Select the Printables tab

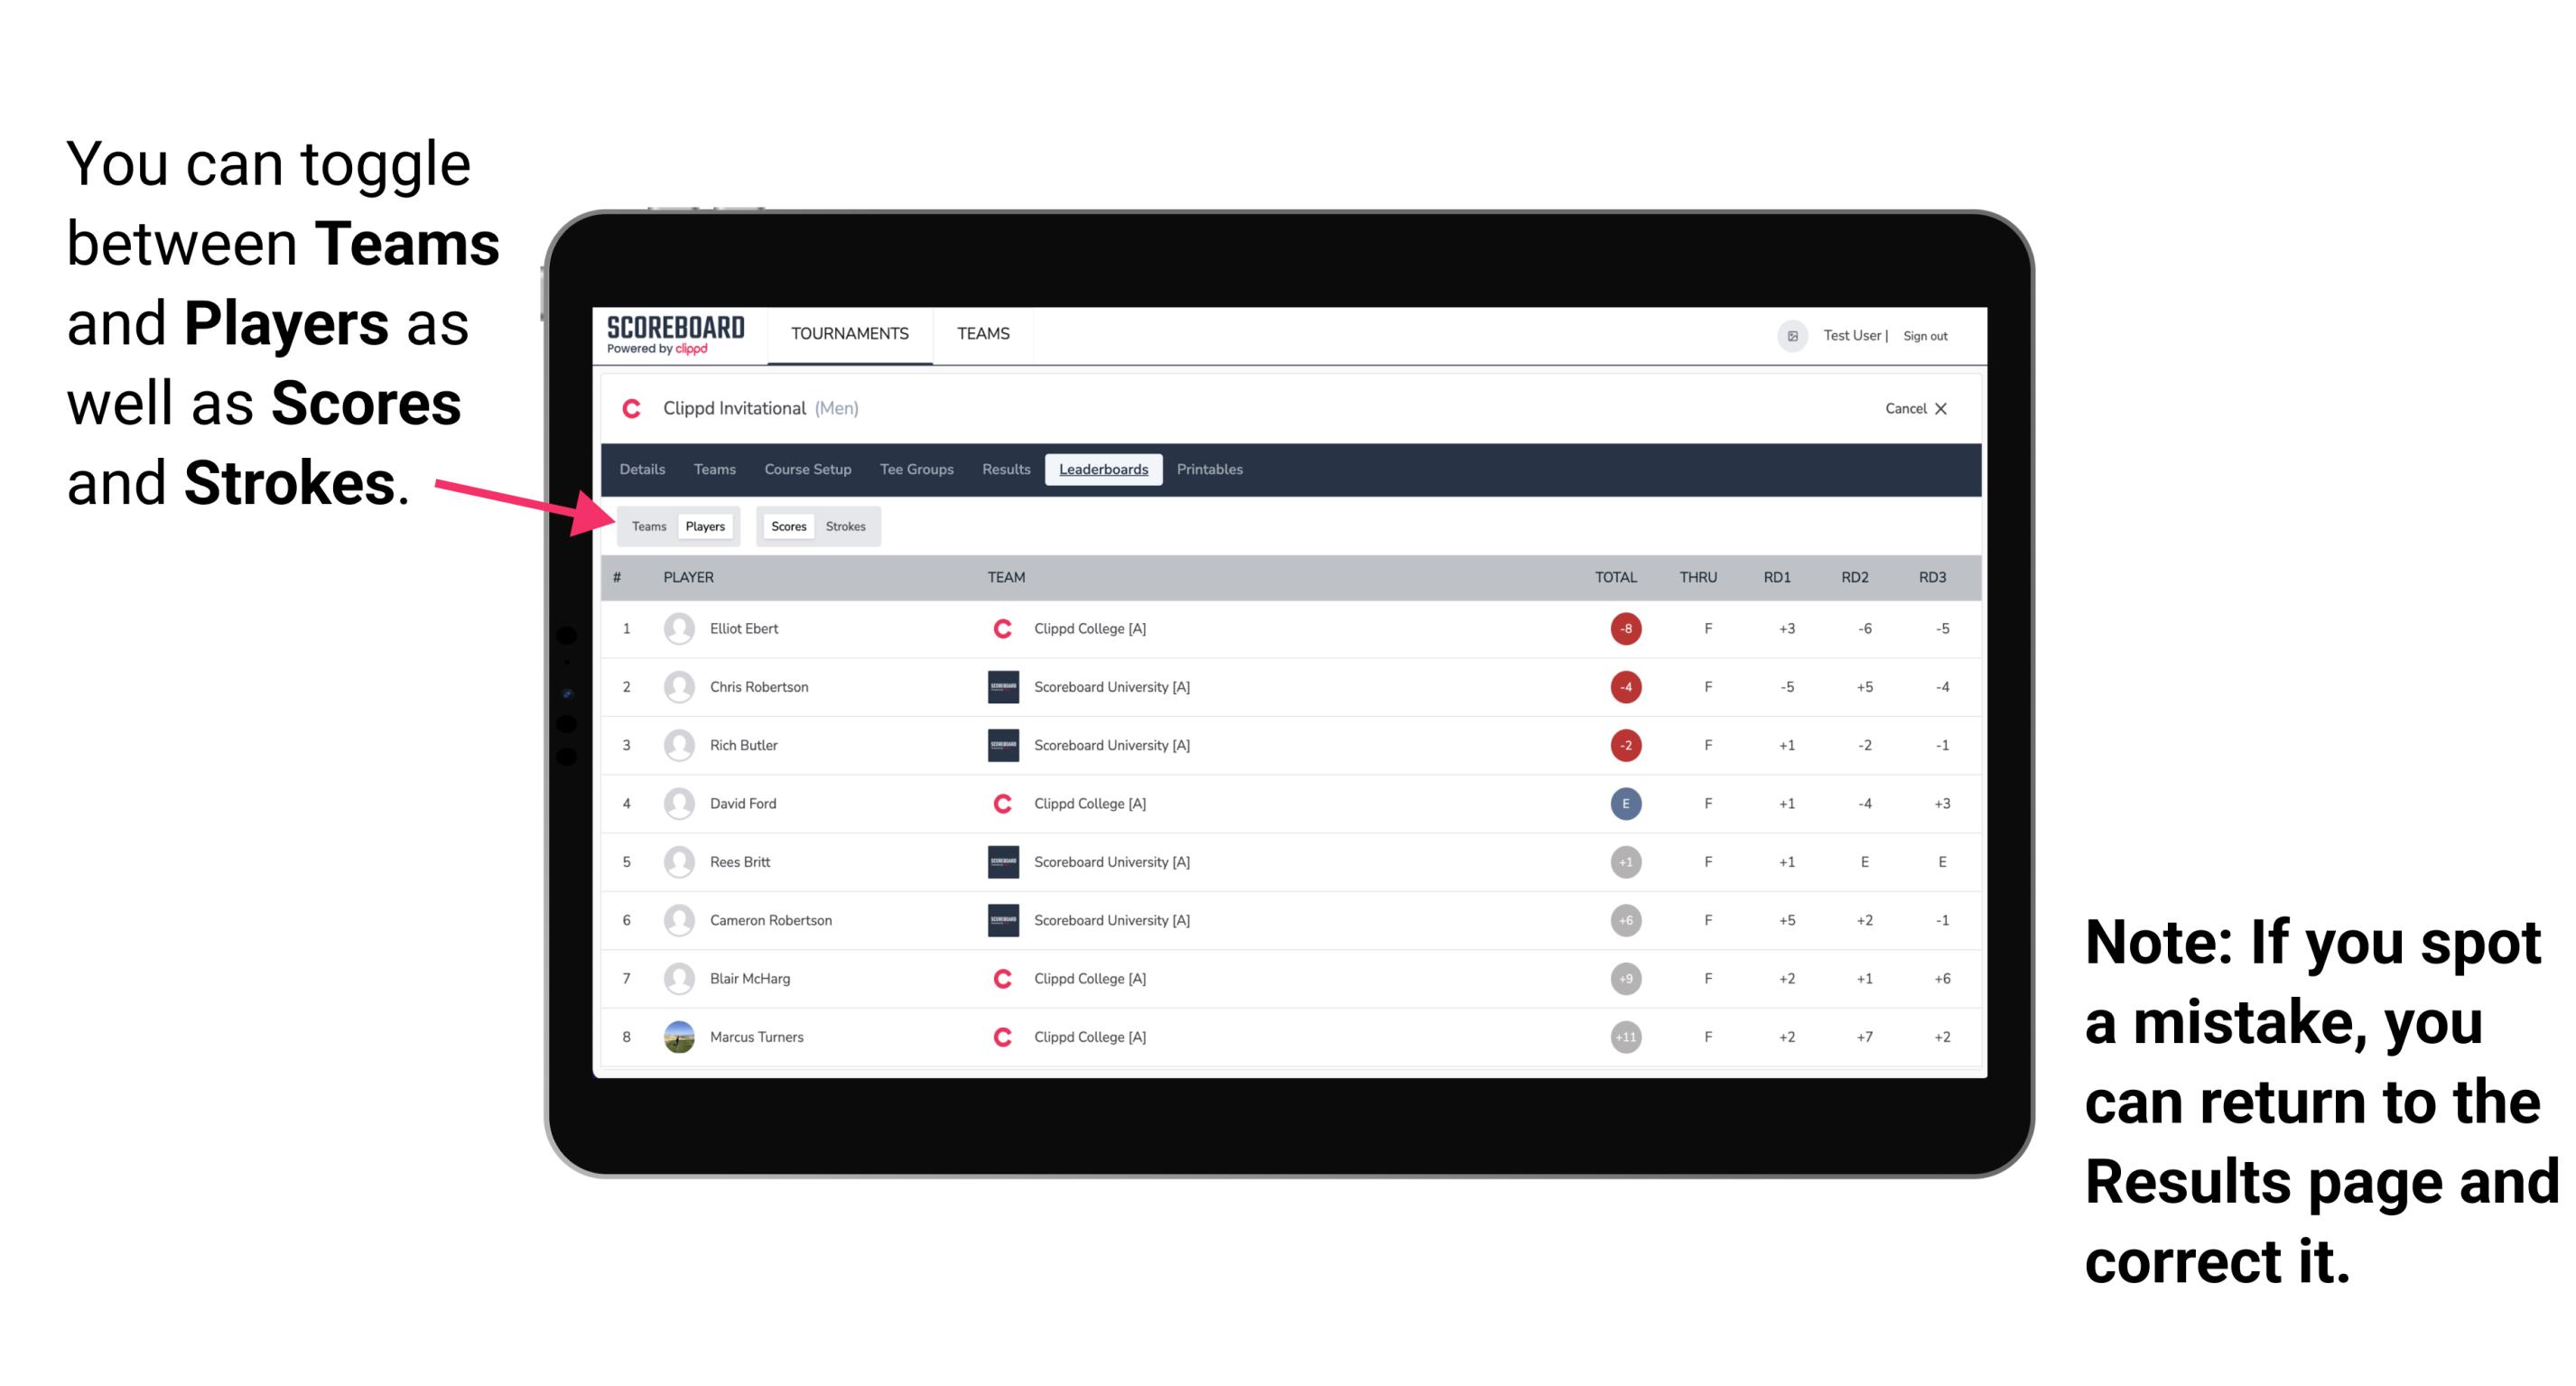(x=1213, y=470)
